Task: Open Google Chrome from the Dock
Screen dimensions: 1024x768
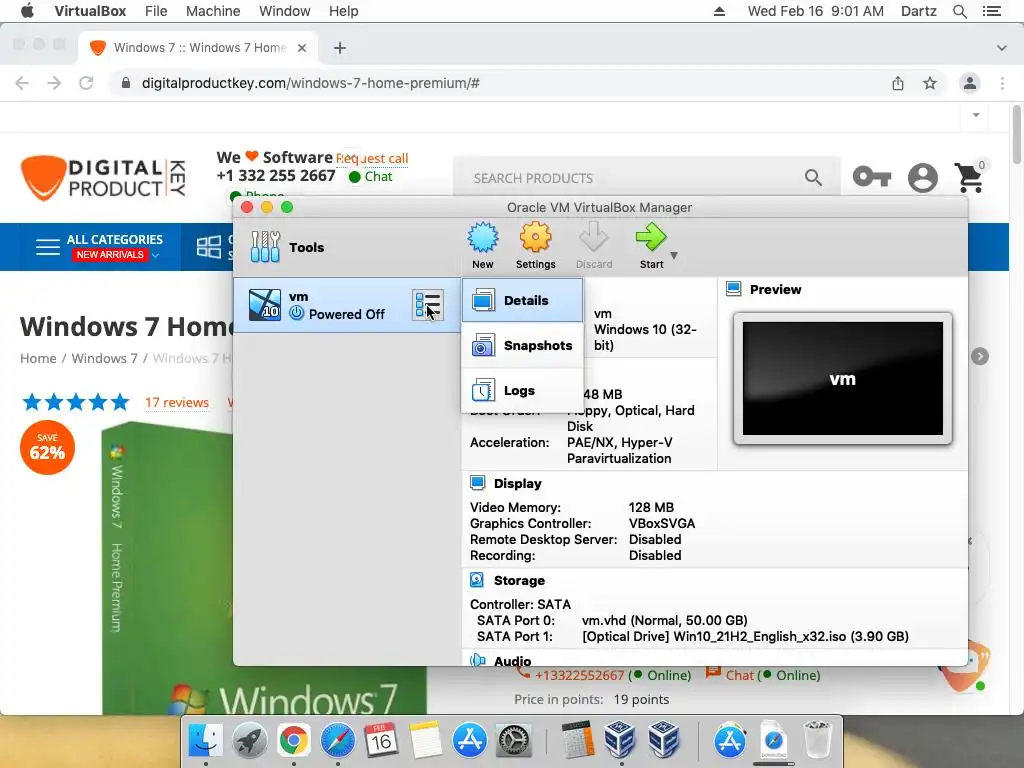Action: click(x=294, y=741)
